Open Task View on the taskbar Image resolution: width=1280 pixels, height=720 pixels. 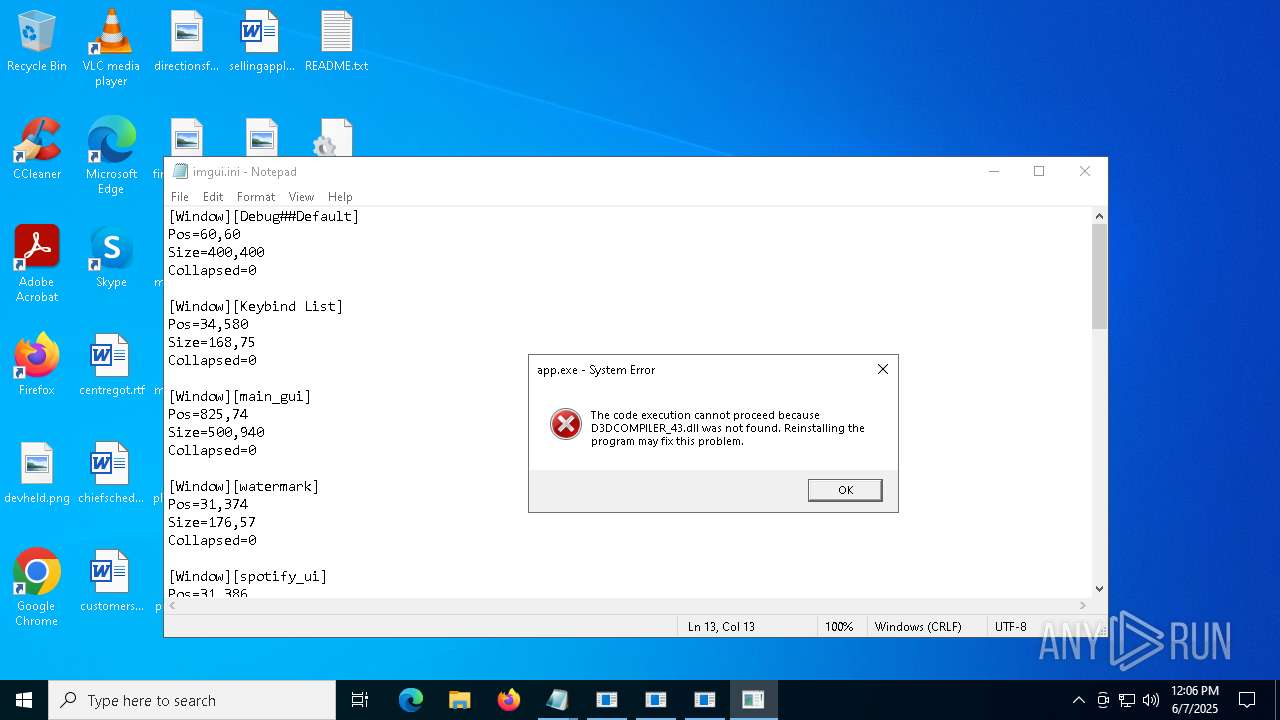[x=360, y=700]
